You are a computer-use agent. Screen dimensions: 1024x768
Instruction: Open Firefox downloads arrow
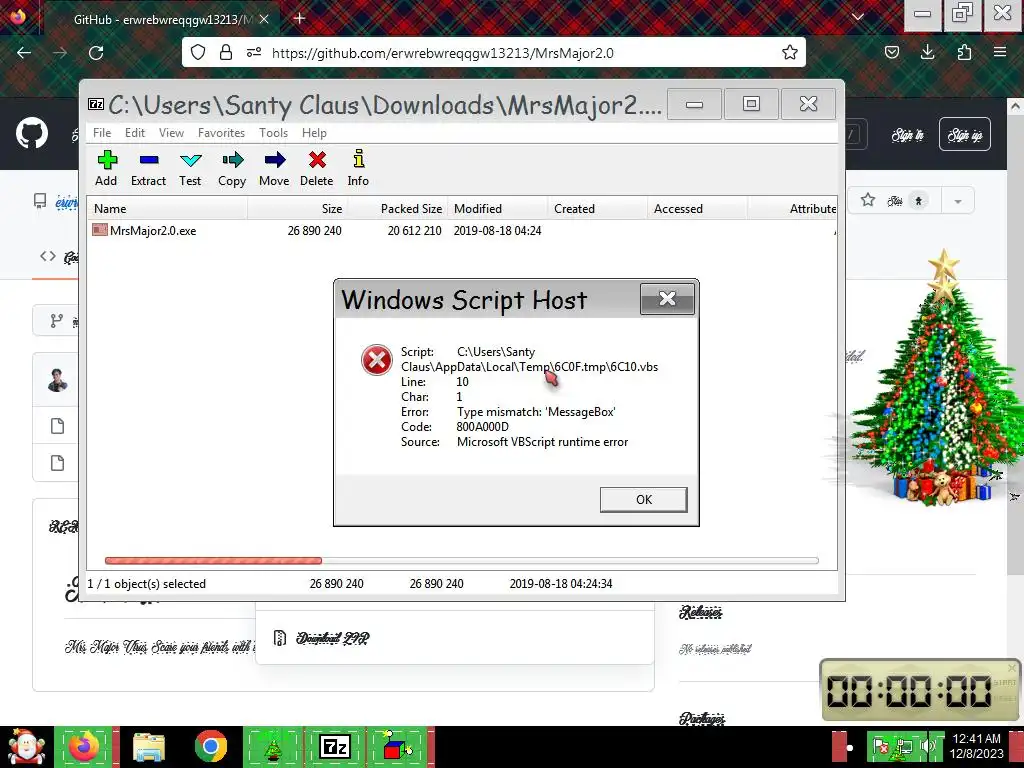[927, 52]
